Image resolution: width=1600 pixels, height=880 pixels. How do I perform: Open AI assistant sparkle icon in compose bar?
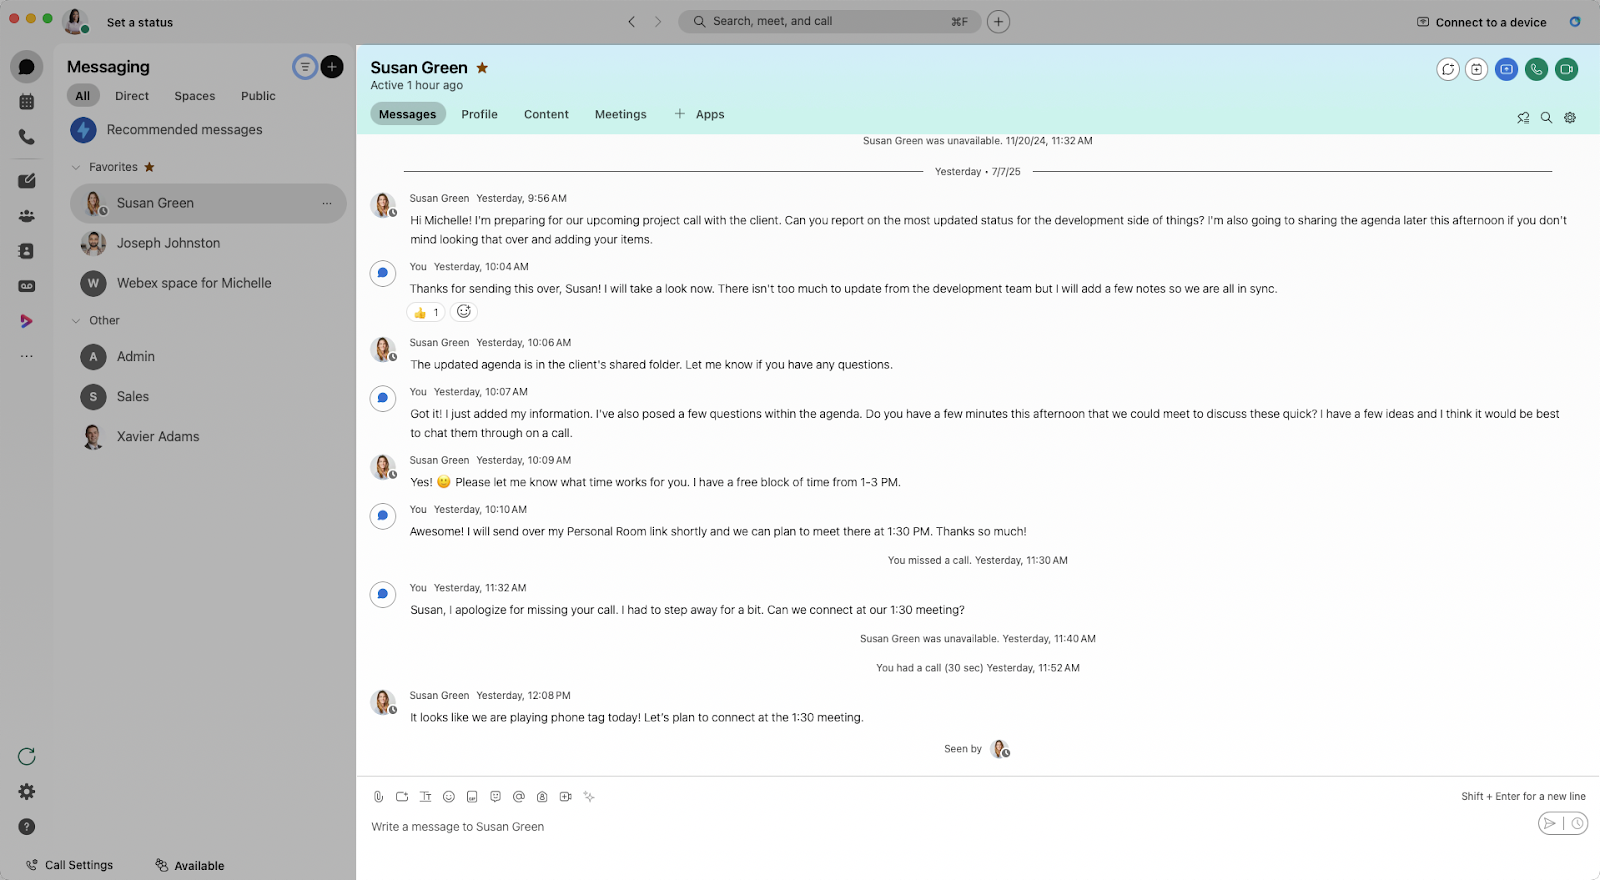pos(589,797)
